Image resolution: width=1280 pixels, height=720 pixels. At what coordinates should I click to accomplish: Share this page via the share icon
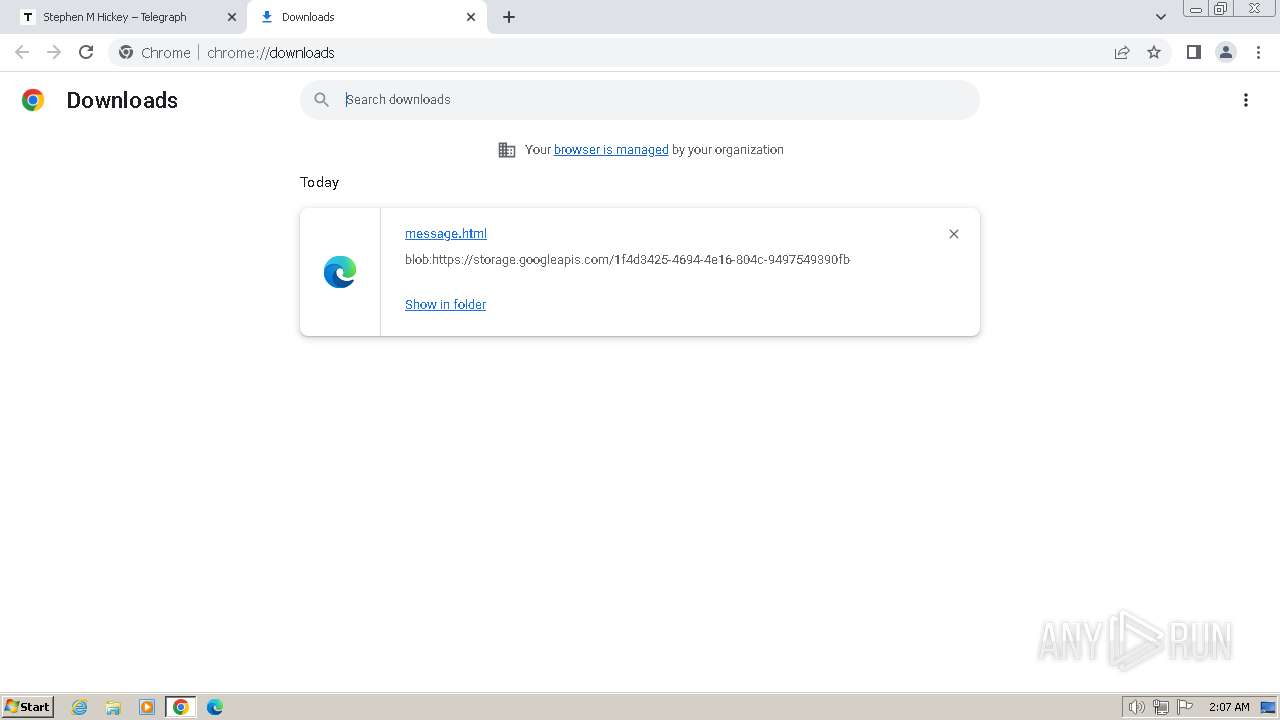[x=1122, y=52]
